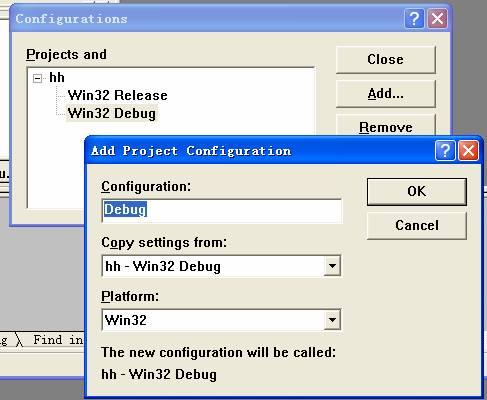The width and height of the screenshot is (487, 400).
Task: Select Win32 Debug in the projects tree
Action: [x=112, y=113]
